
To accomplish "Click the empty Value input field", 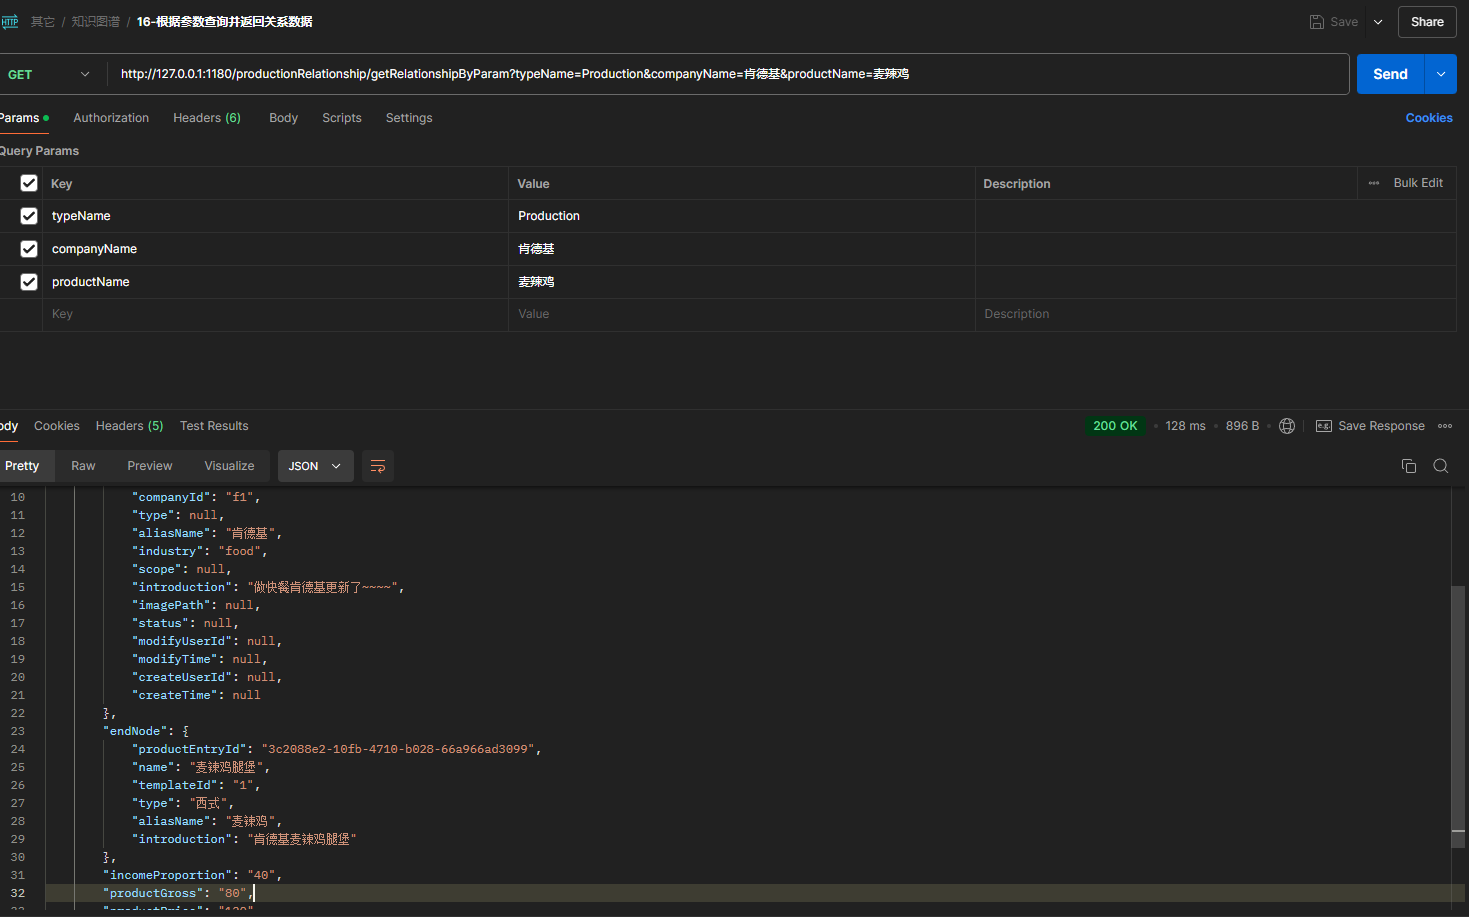I will click(741, 314).
